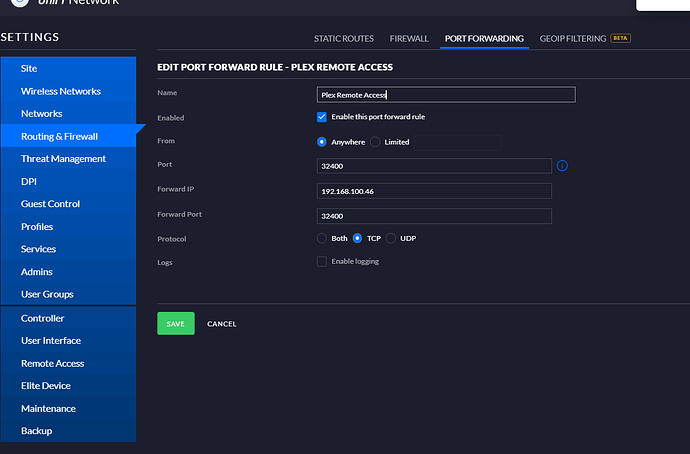Viewport: 690px width, 454px height.
Task: Open the Static Routes tab
Action: coord(344,39)
